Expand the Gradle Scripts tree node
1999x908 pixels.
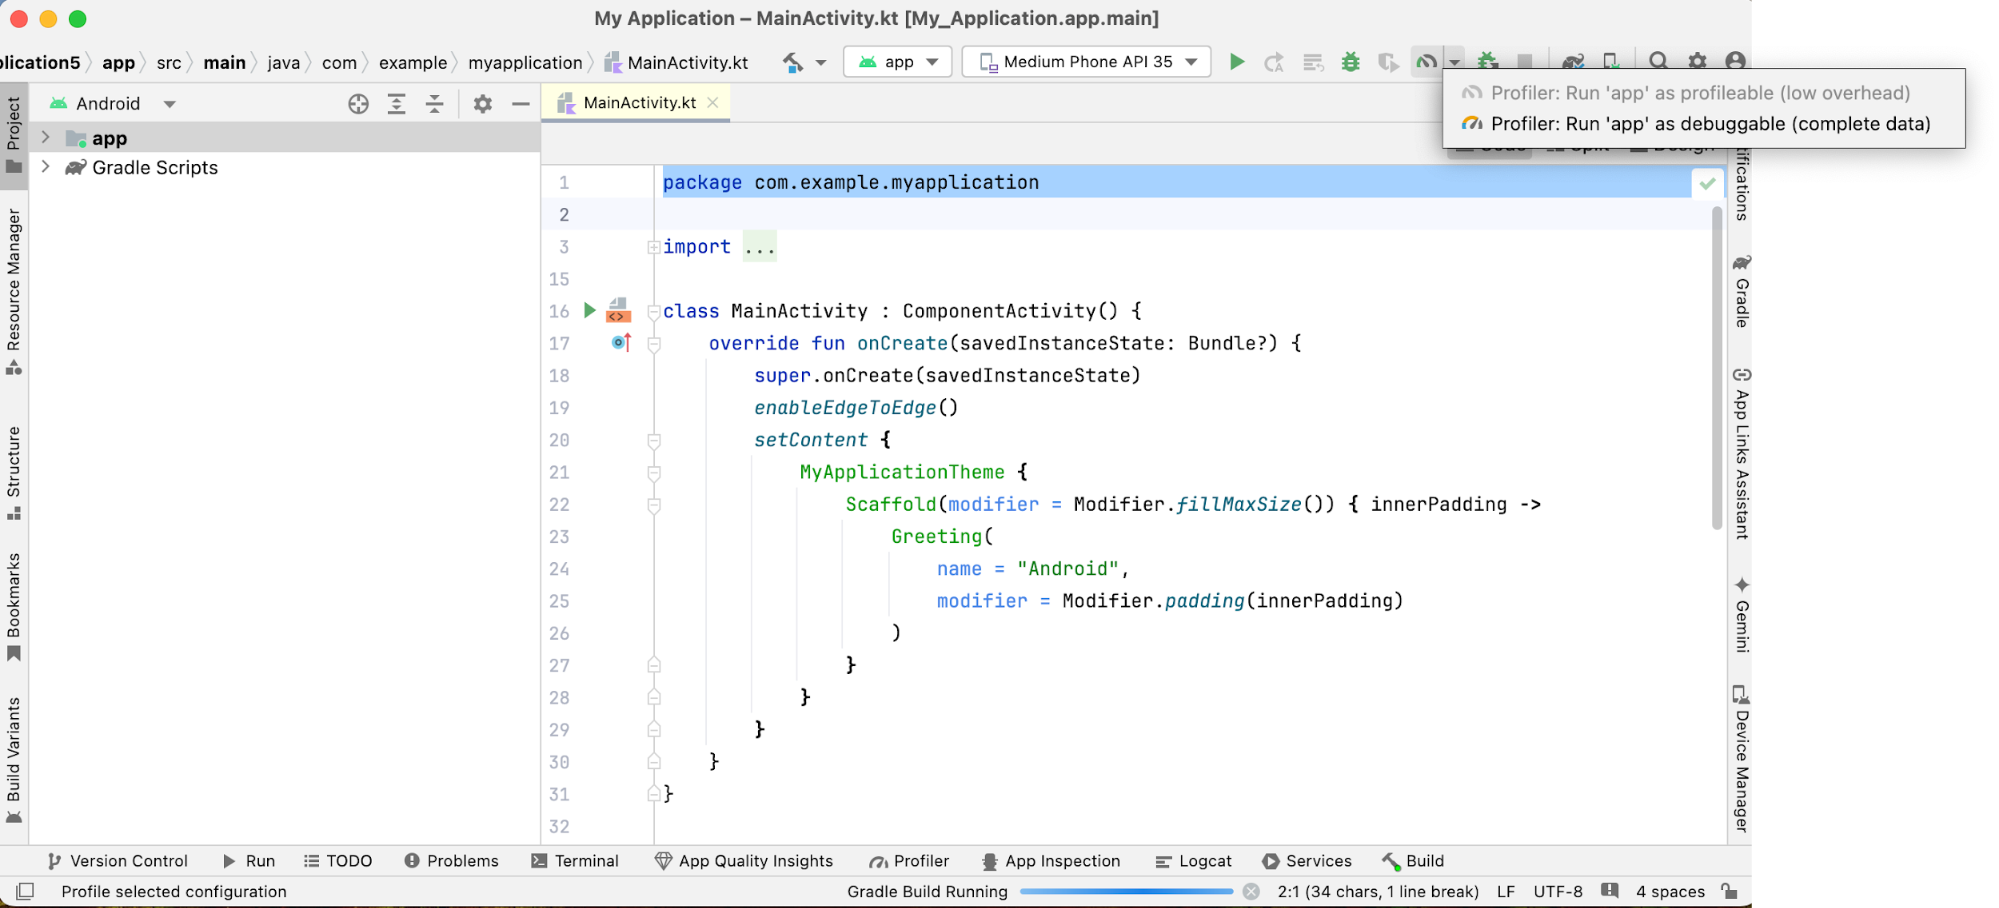[x=45, y=167]
